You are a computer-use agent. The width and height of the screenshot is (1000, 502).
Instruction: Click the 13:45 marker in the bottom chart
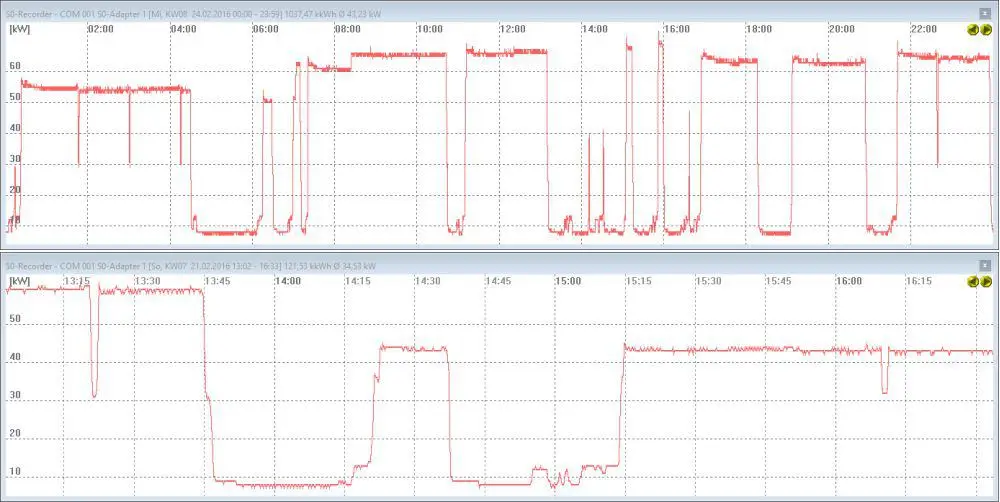click(x=217, y=282)
